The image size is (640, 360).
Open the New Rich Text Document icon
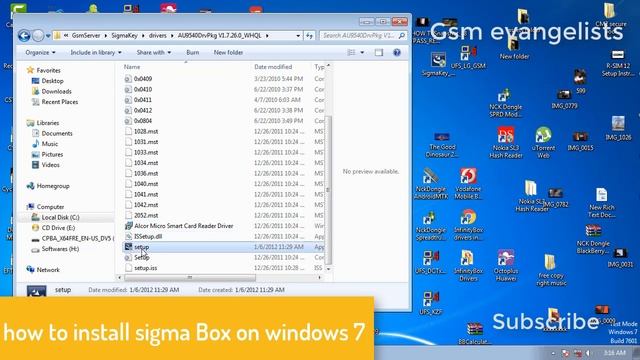[x=601, y=203]
